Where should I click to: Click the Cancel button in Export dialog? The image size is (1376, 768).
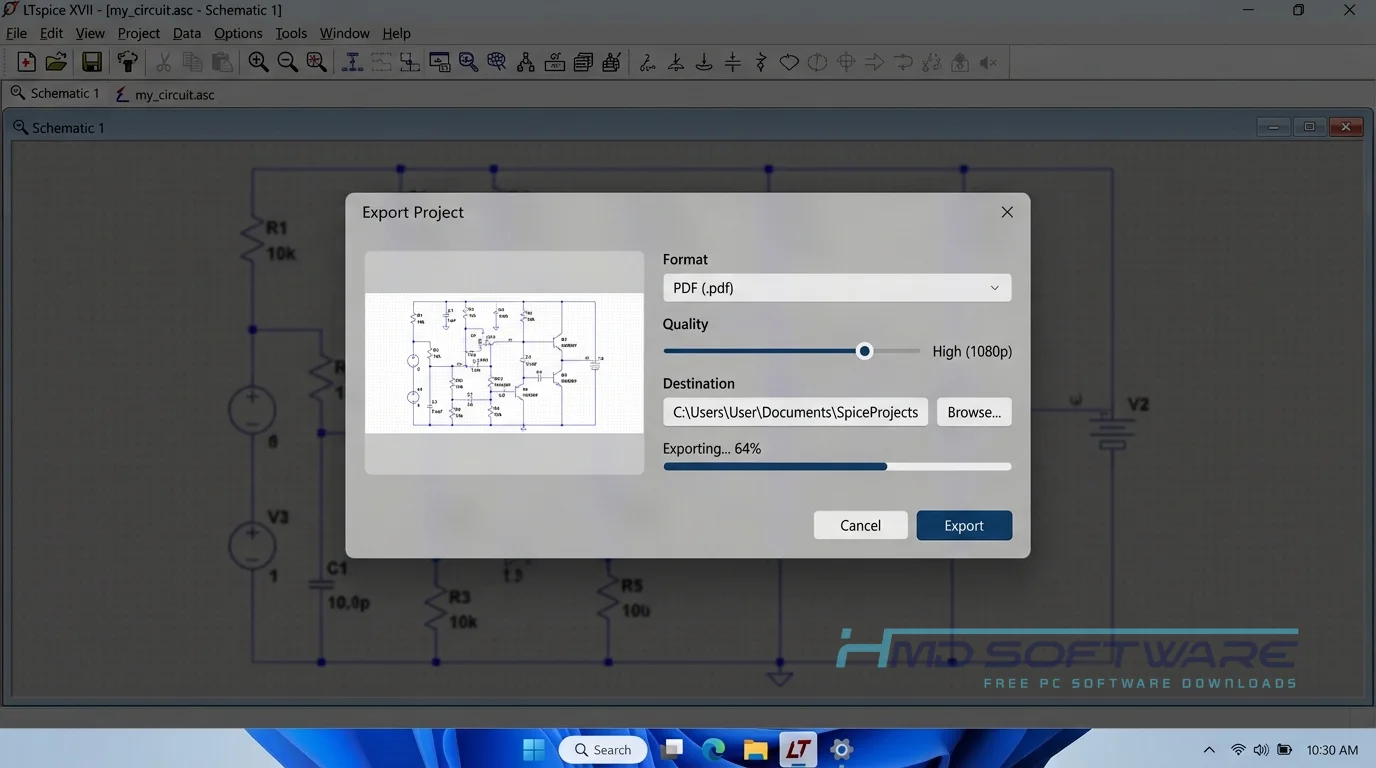tap(860, 525)
